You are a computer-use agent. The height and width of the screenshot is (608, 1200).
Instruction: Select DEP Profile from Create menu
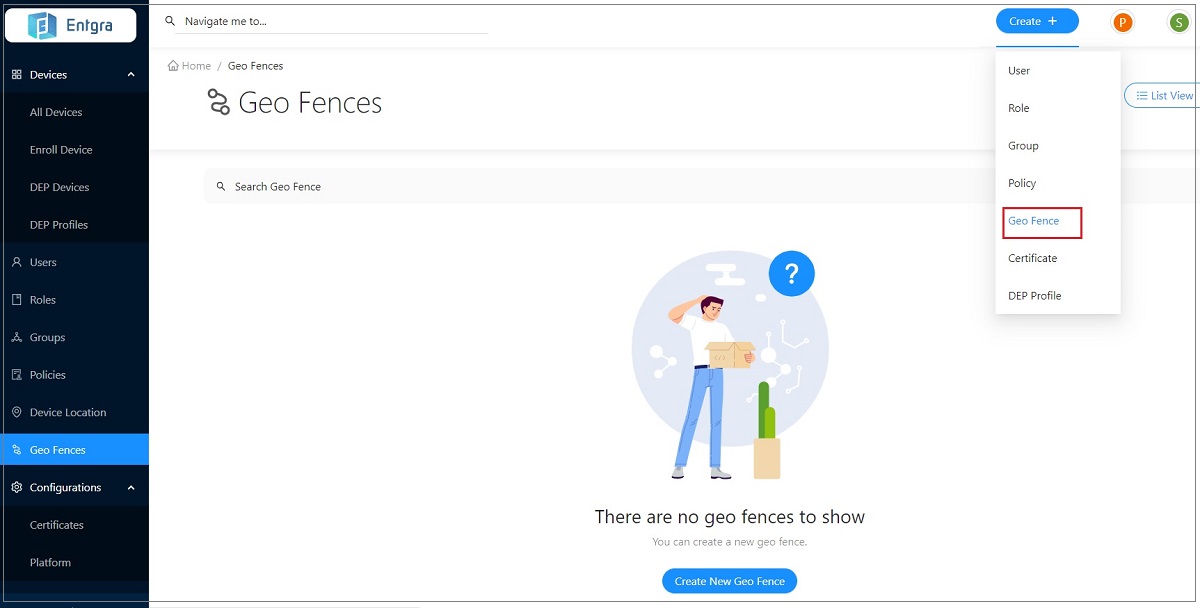tap(1034, 296)
